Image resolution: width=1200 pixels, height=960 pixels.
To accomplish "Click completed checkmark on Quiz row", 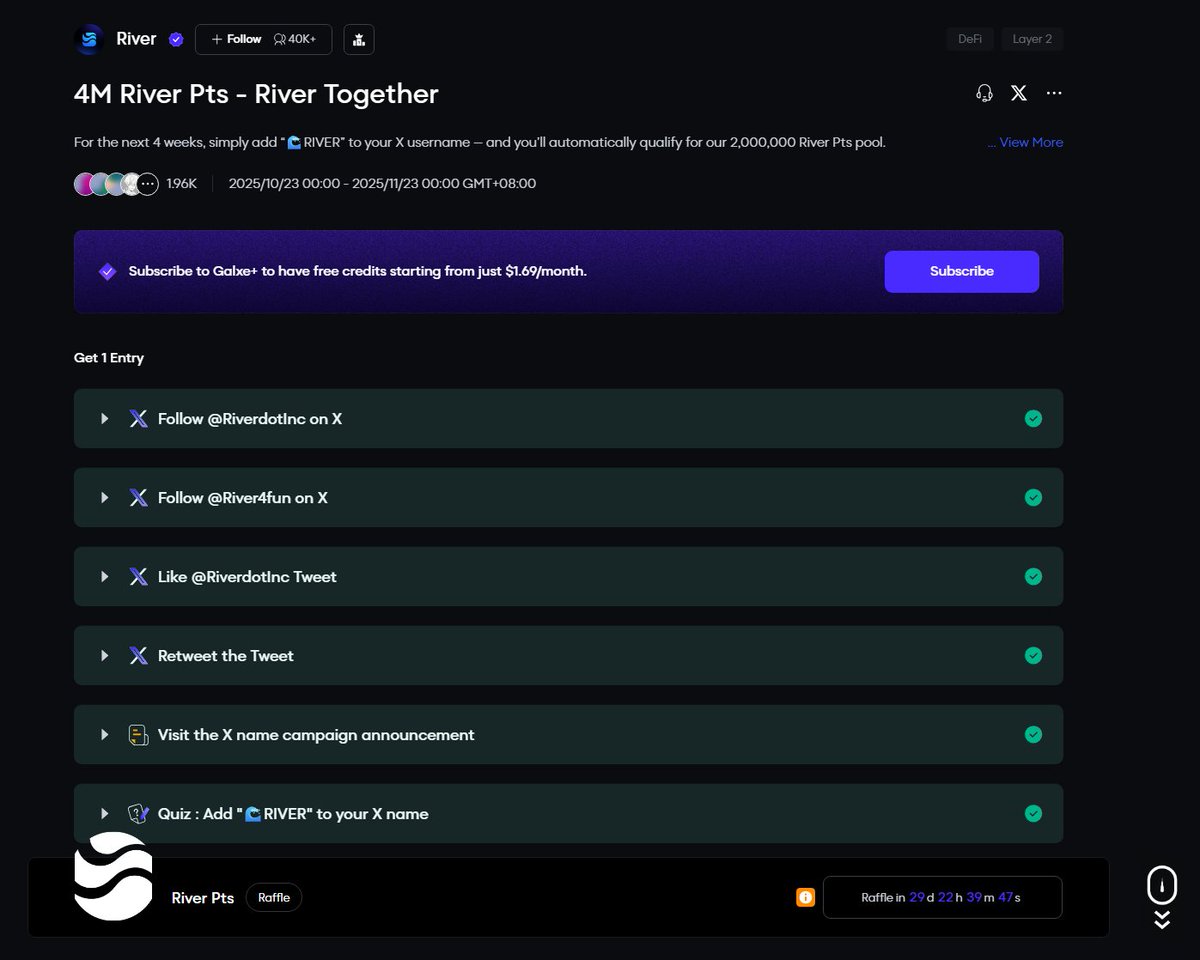I will tap(1033, 814).
